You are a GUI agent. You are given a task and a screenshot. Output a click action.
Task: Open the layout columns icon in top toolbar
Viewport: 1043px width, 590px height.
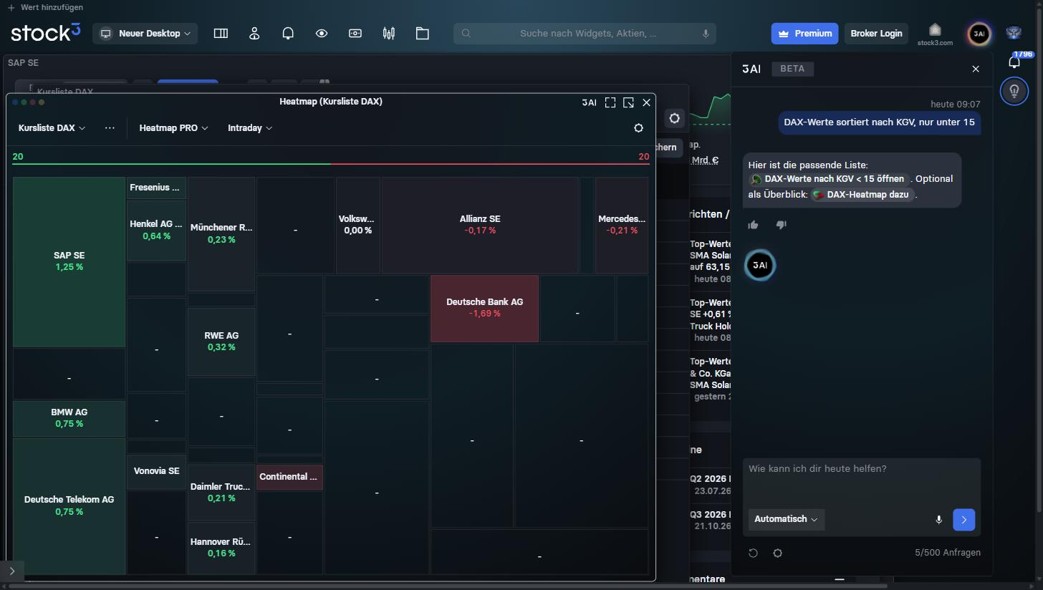[221, 33]
